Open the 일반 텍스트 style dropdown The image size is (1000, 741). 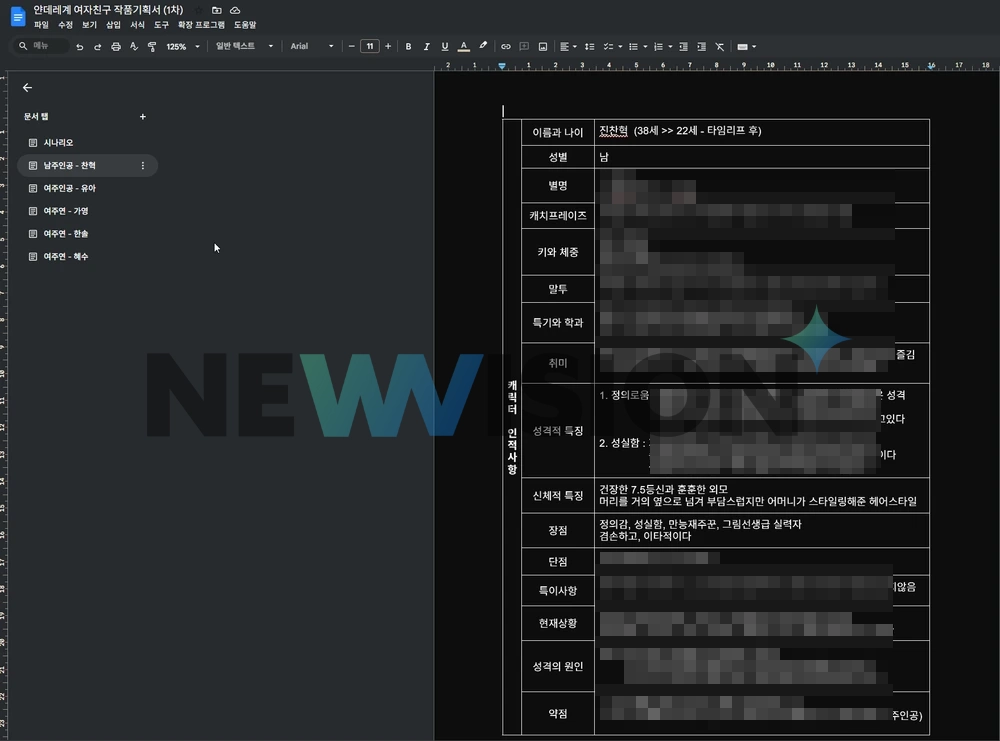[x=243, y=46]
